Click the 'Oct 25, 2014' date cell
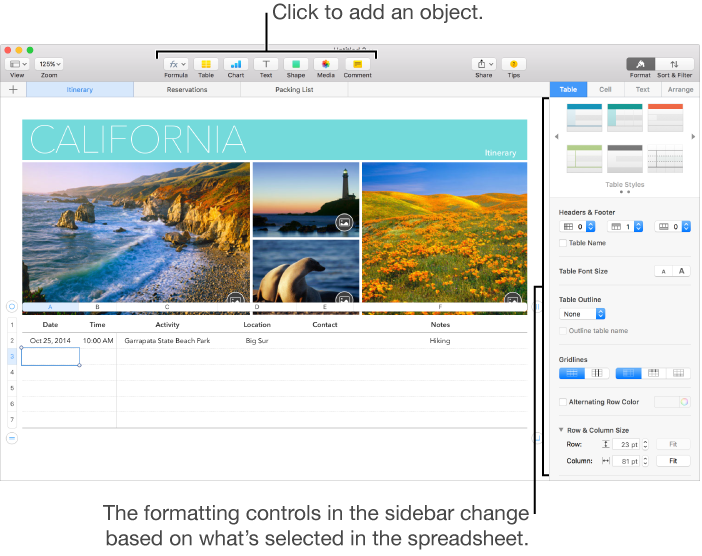The height and width of the screenshot is (556, 702). pyautogui.click(x=50, y=341)
